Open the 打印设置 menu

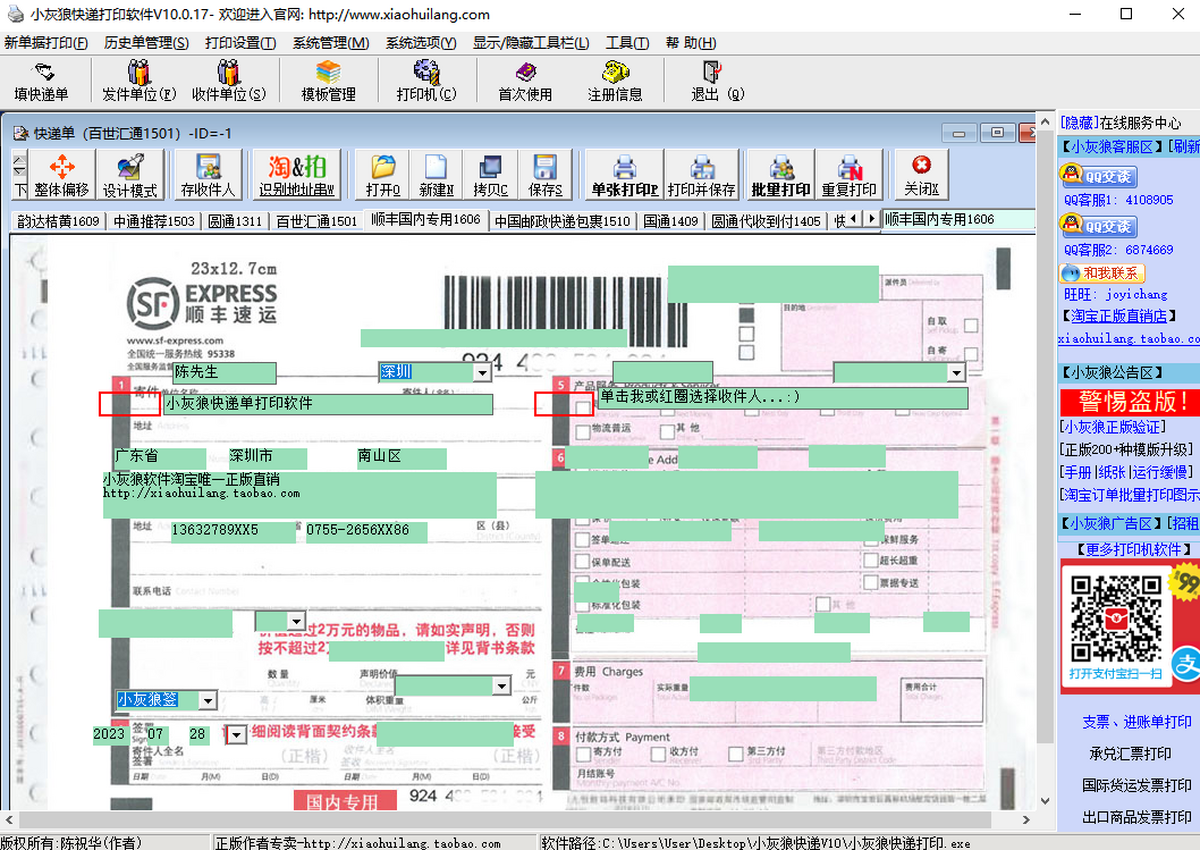241,43
